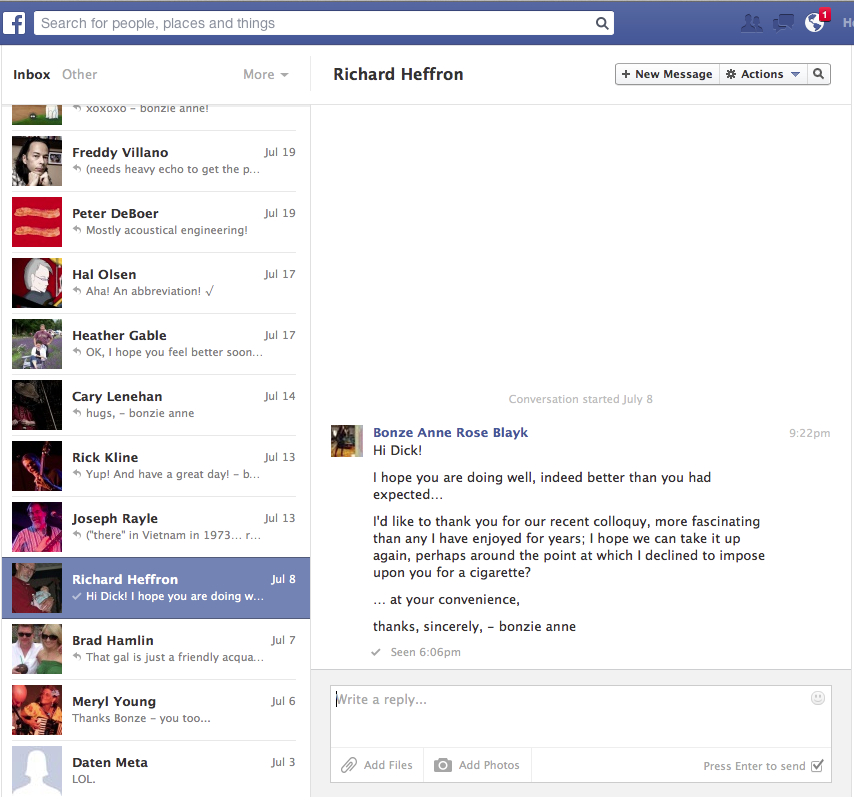Click the search icon next to Actions
The image size is (854, 797).
(x=818, y=73)
